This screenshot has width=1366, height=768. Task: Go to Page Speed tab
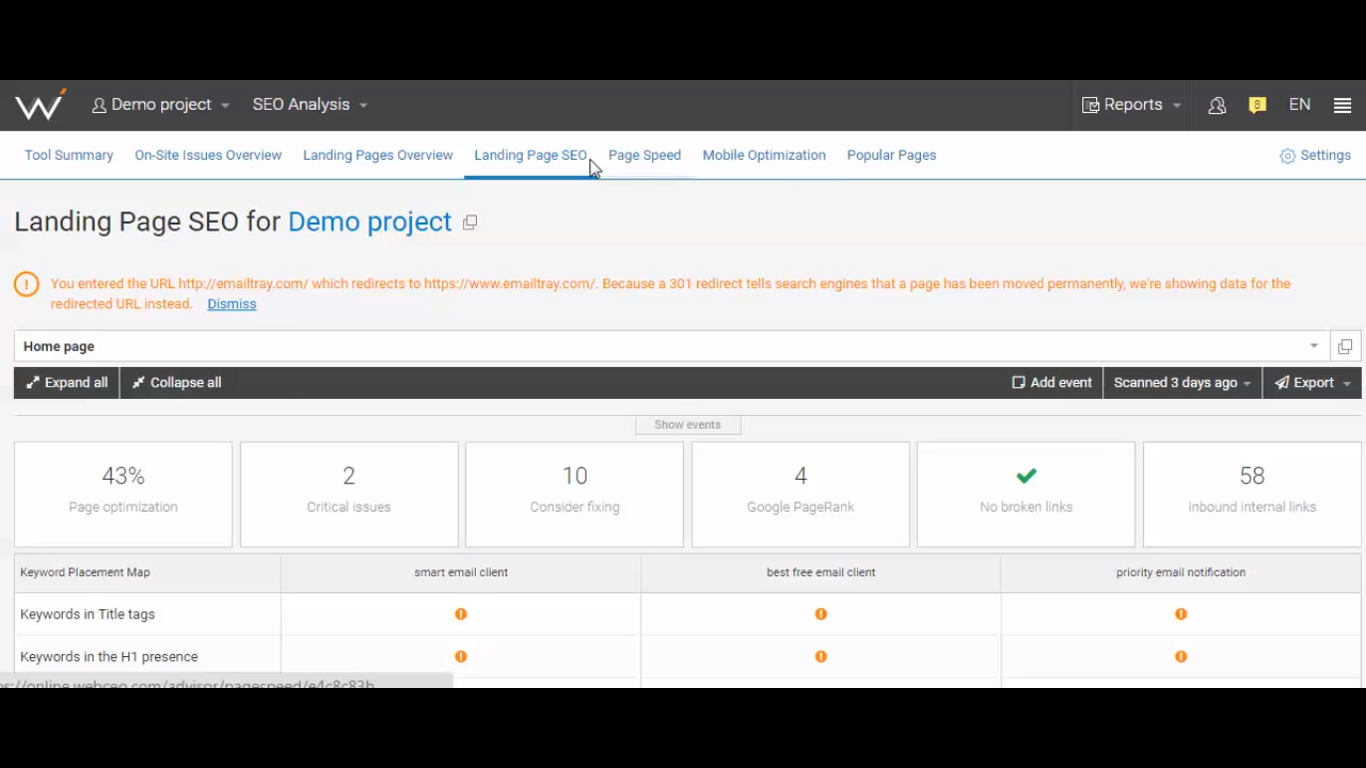pos(645,156)
